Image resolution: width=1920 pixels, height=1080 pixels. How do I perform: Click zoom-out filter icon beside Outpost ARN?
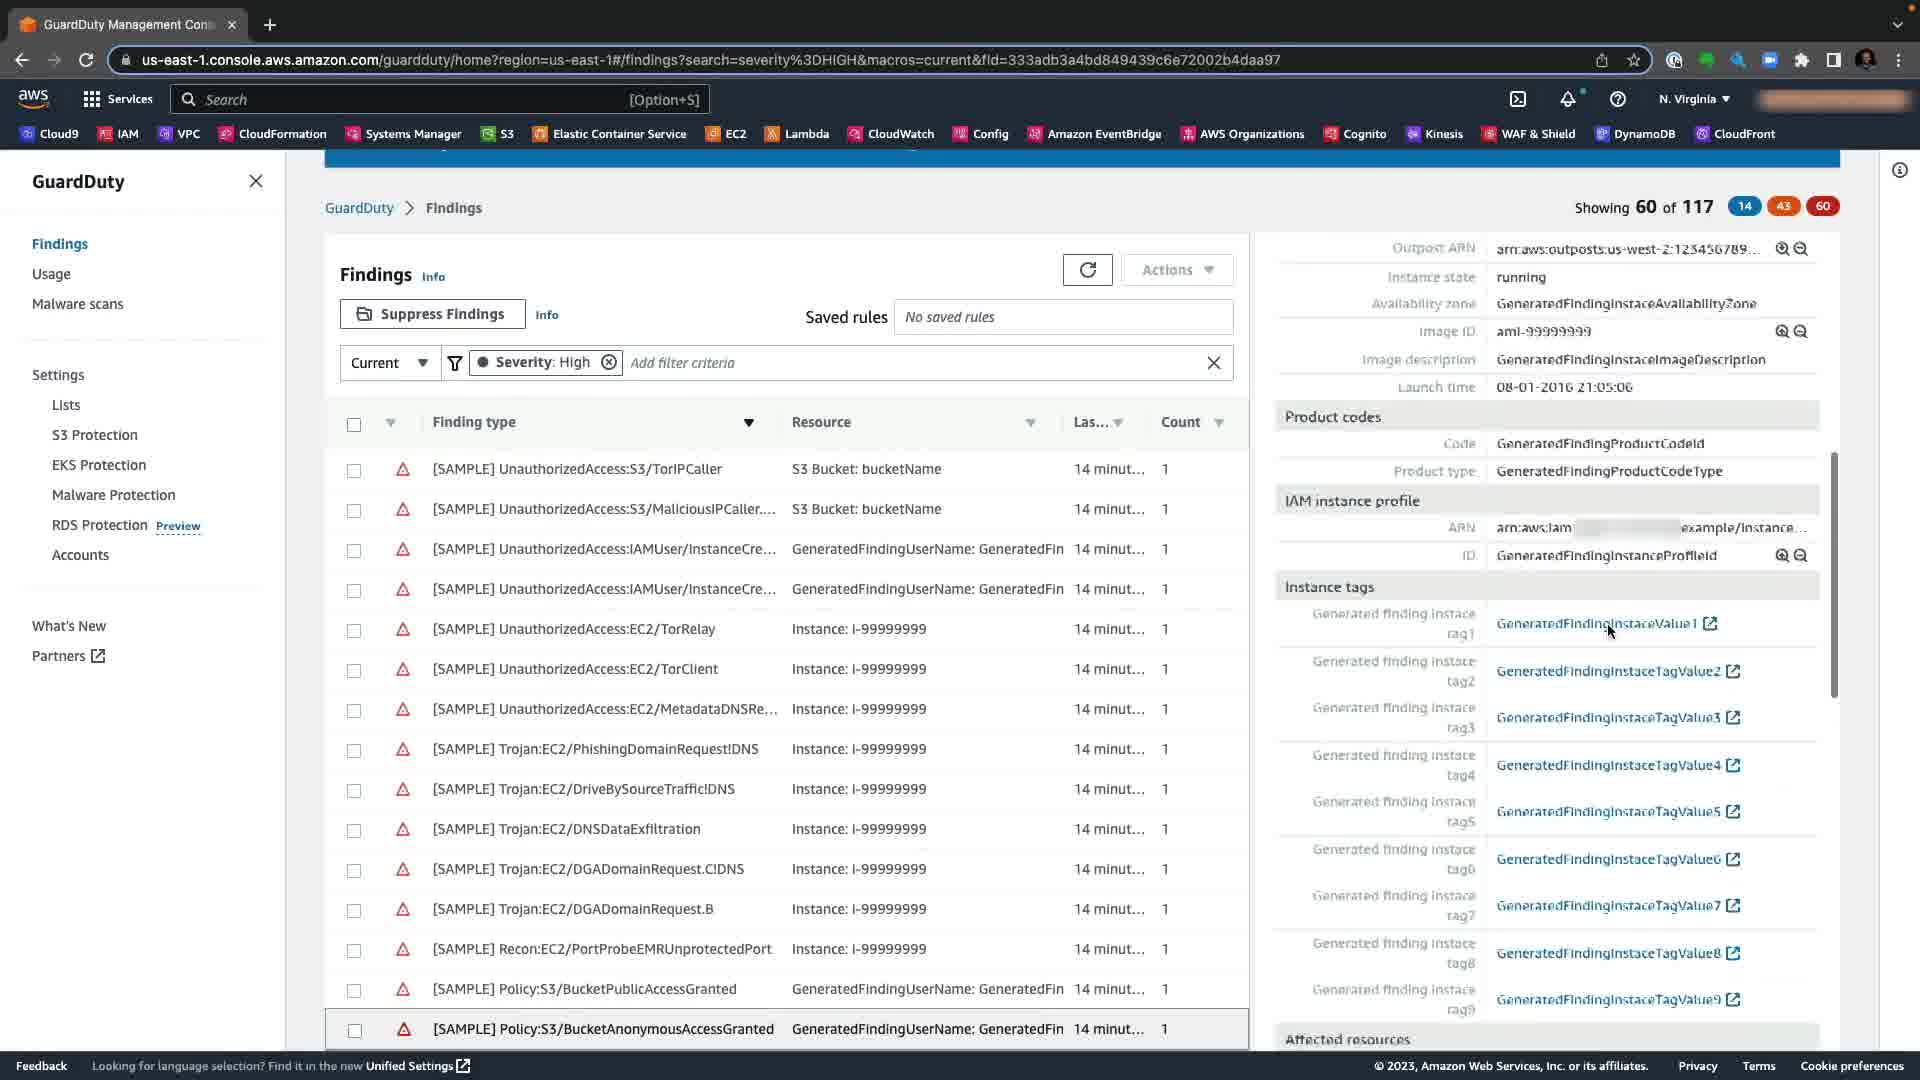pyautogui.click(x=1801, y=249)
